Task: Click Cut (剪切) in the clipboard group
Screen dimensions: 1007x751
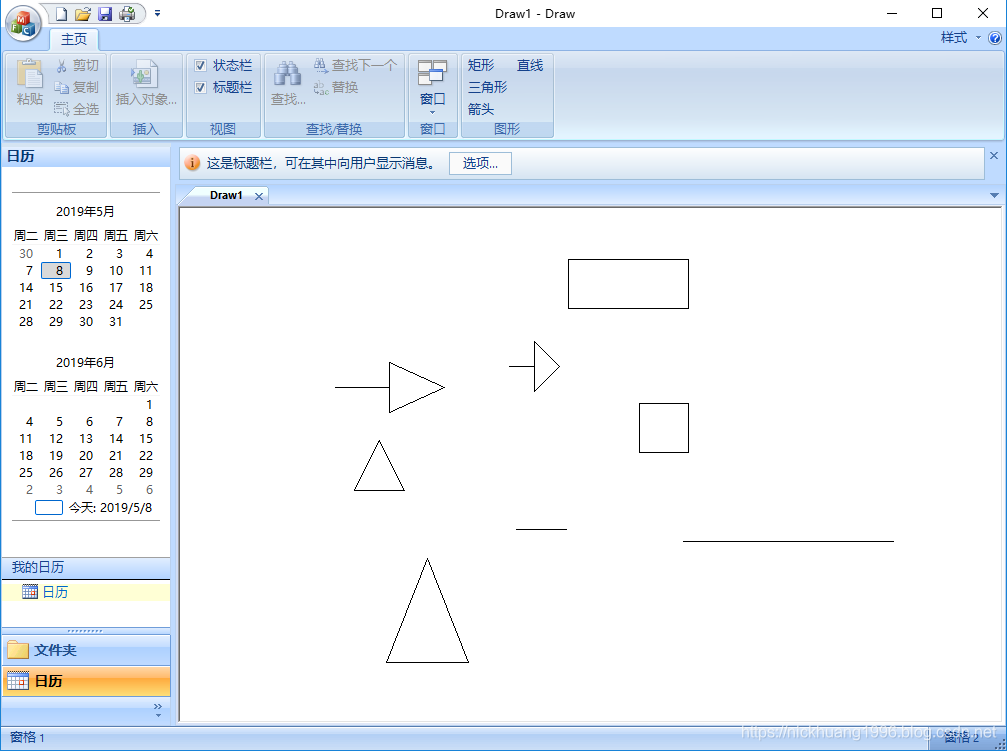Action: pyautogui.click(x=77, y=66)
